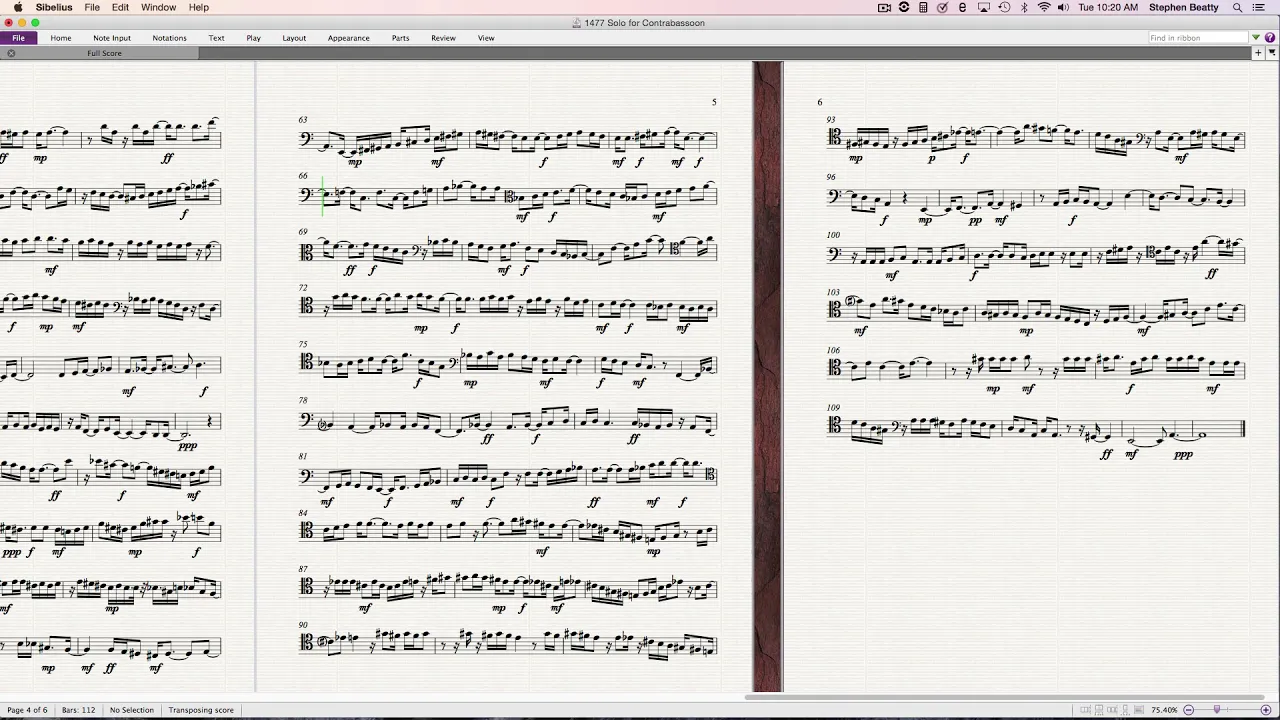This screenshot has width=1280, height=720.
Task: Open the Apple menu
Action: coord(17,7)
